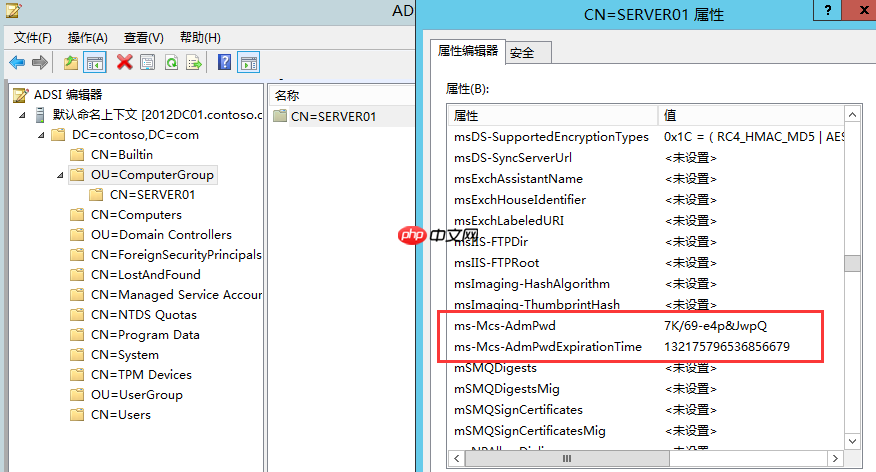Click the Back arrow toolbar icon
This screenshot has width=876, height=472.
tap(17, 63)
